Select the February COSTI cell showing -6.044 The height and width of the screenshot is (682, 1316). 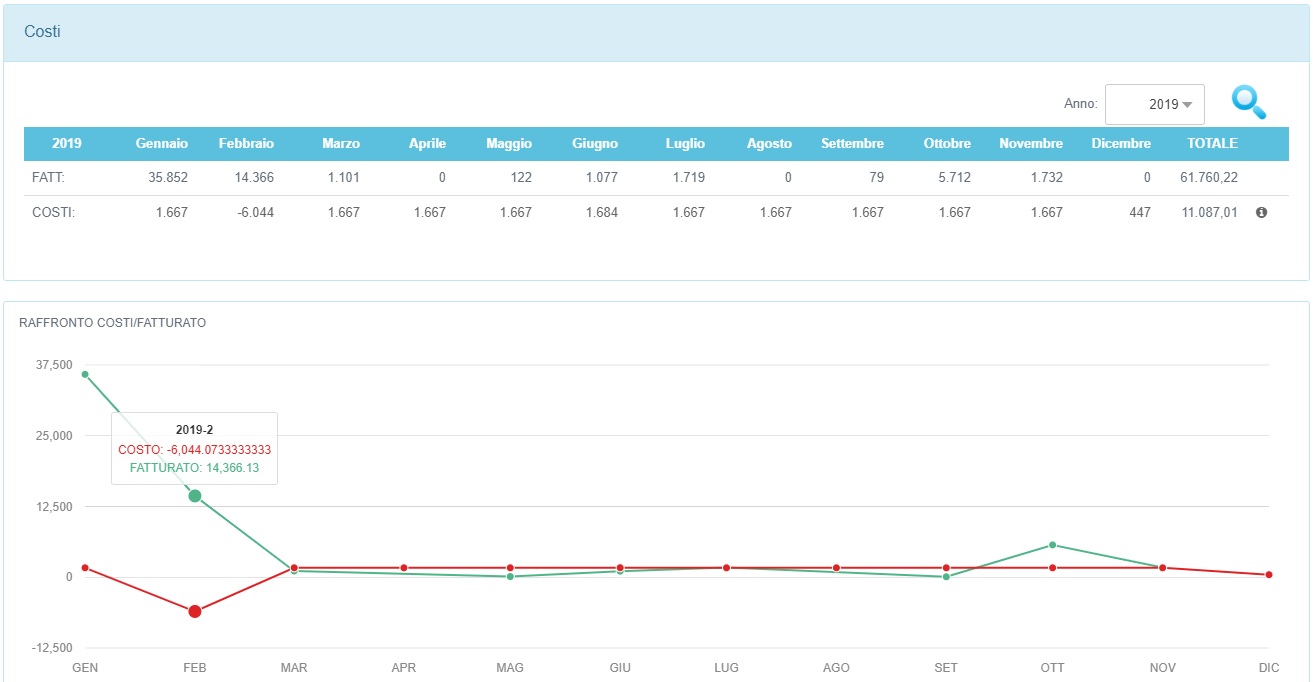click(252, 212)
